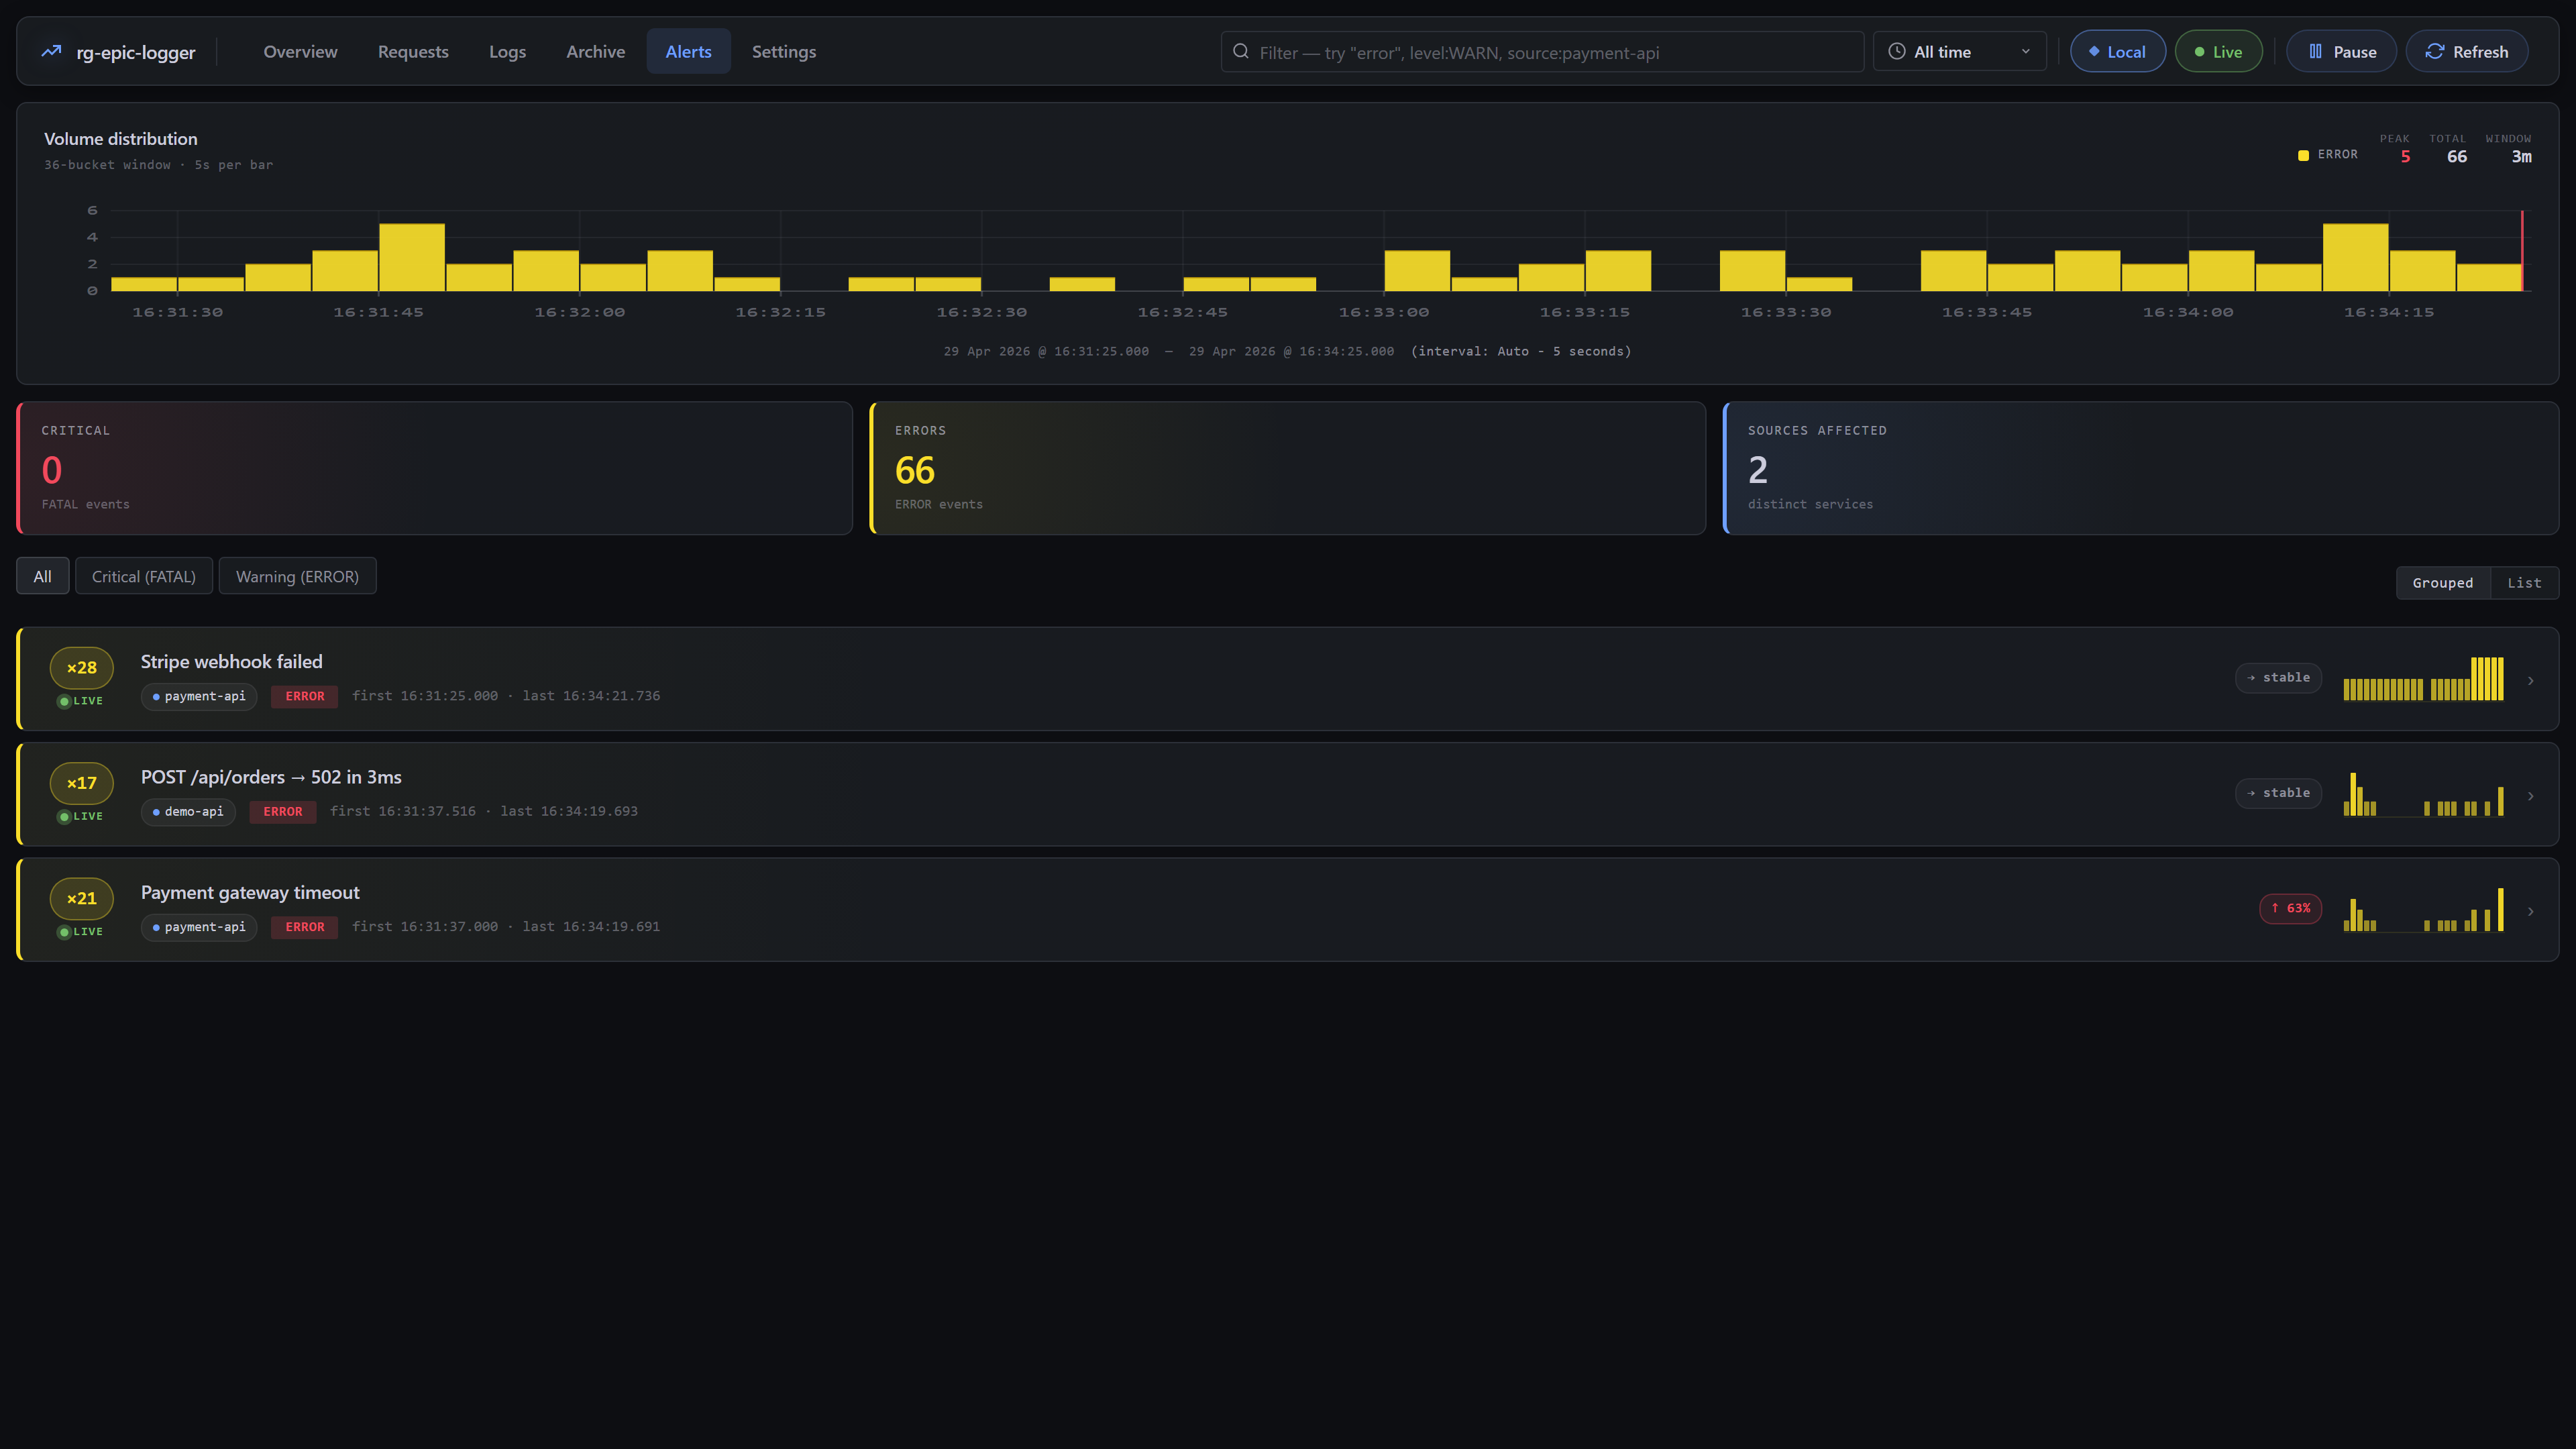Click the 63% rising trend badge
Image resolution: width=2576 pixels, height=1449 pixels.
pyautogui.click(x=2290, y=908)
